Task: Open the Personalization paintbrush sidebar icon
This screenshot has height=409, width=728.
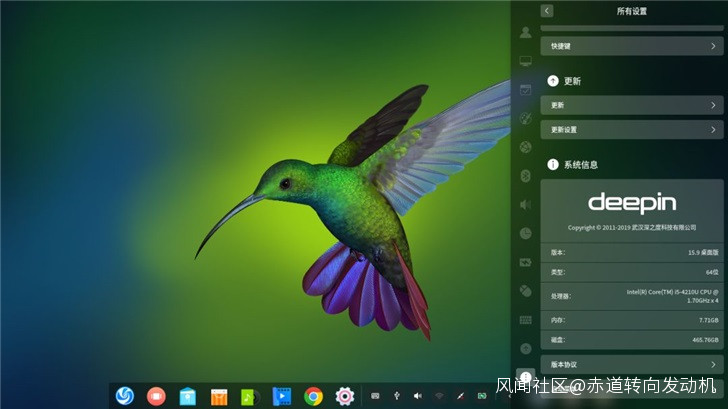Action: (x=526, y=118)
